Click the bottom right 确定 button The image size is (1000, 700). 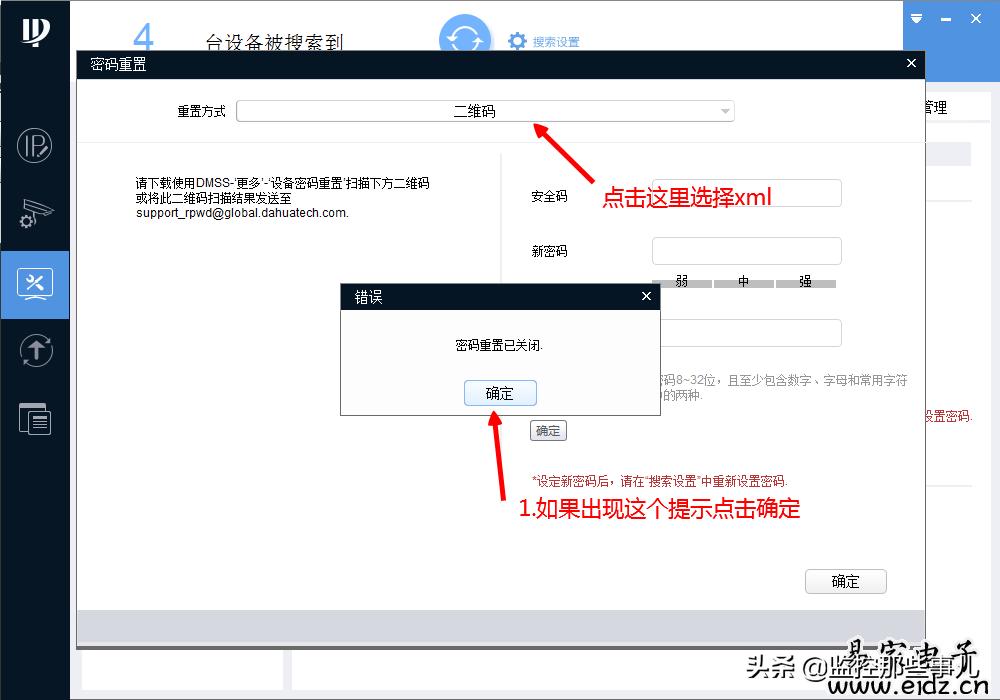point(845,581)
